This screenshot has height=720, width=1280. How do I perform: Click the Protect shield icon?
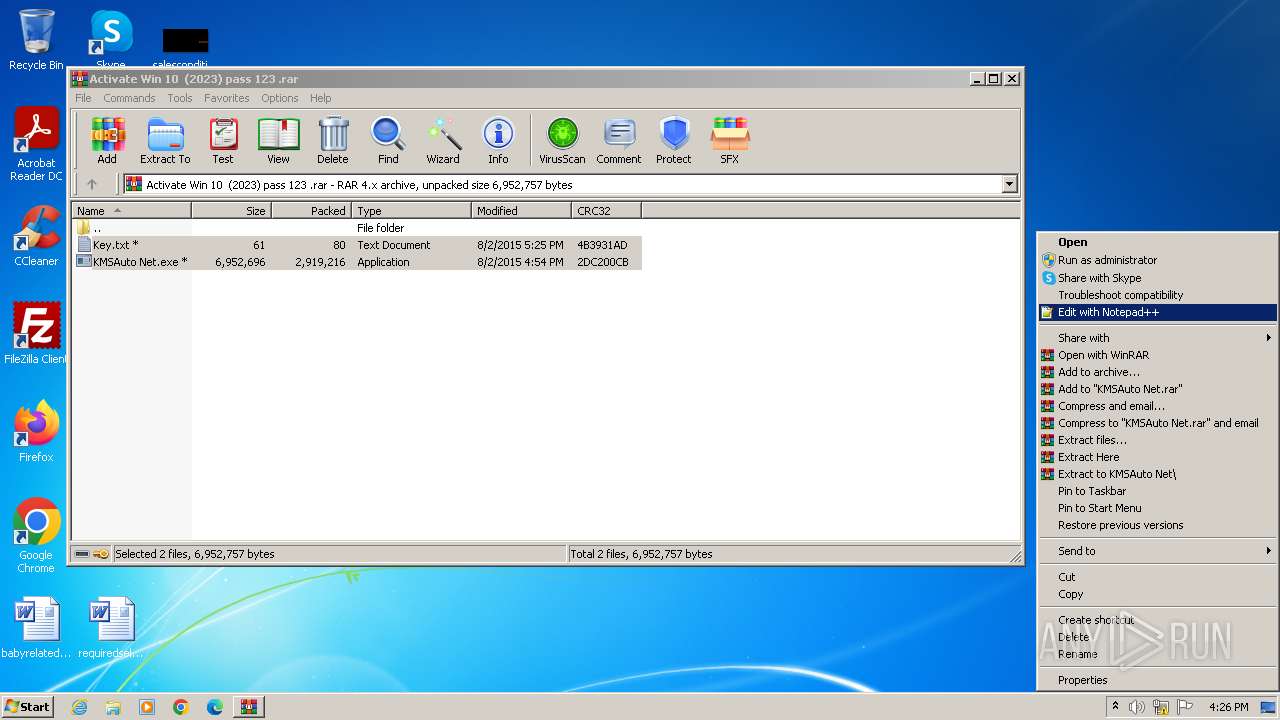pos(674,141)
